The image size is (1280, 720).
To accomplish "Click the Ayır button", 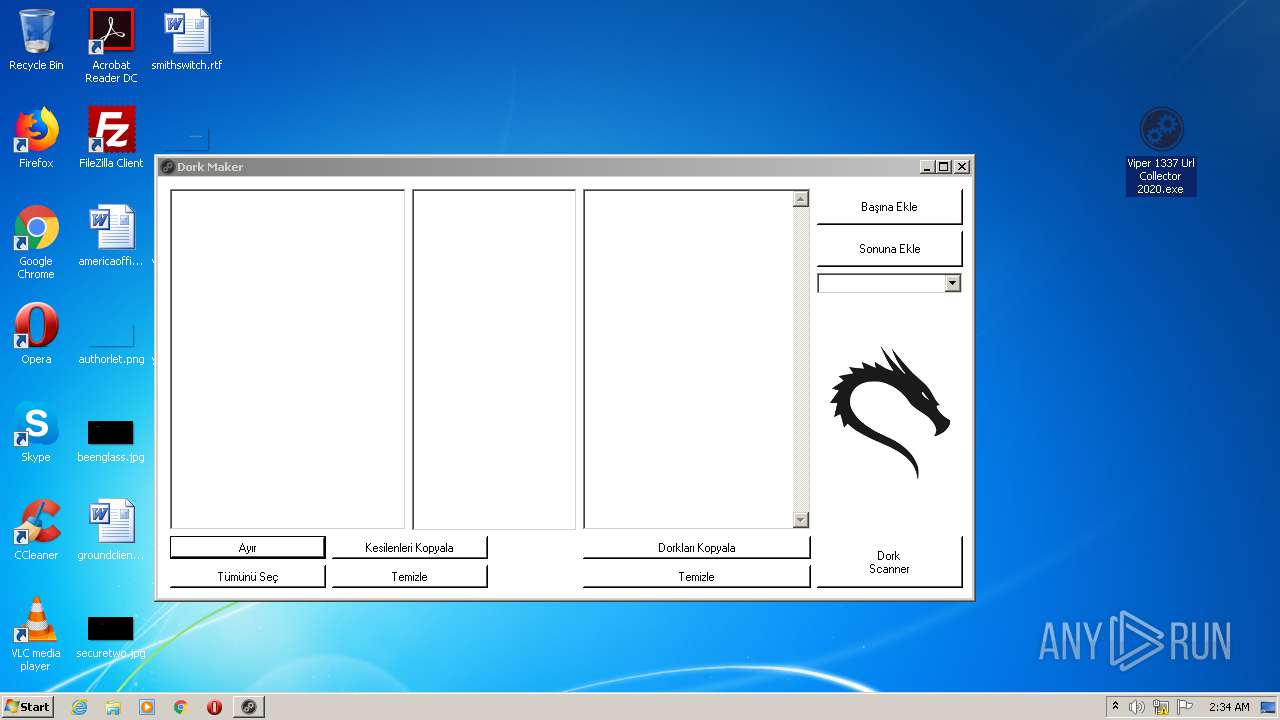I will click(x=247, y=548).
